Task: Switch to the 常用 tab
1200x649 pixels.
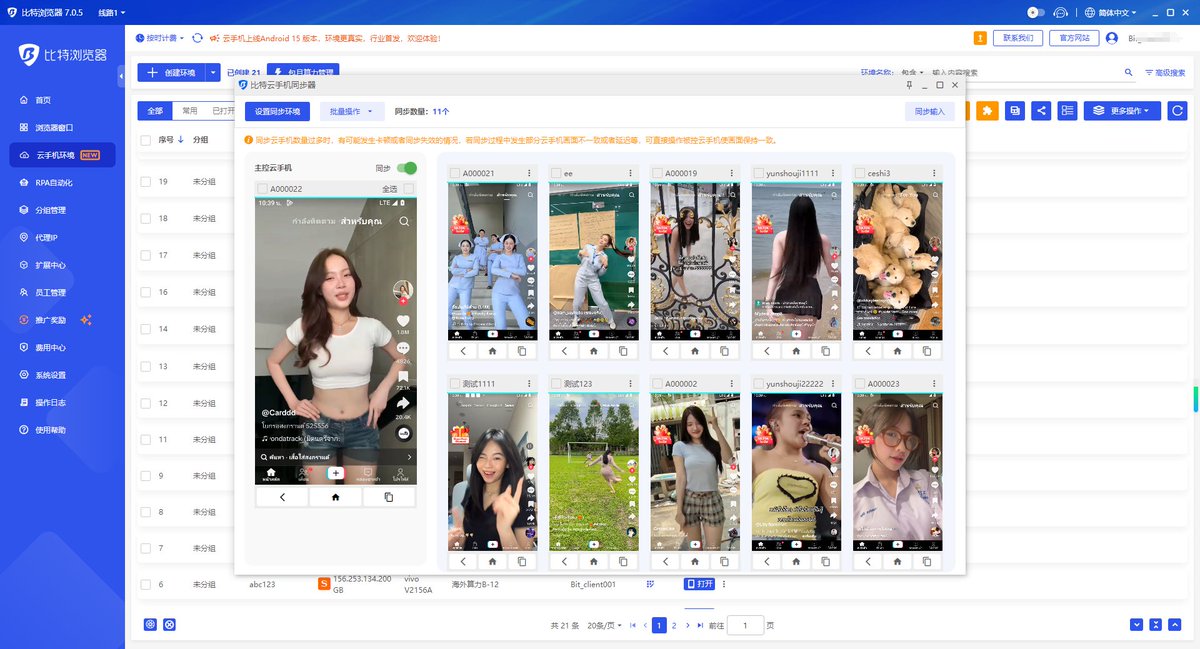Action: click(189, 110)
